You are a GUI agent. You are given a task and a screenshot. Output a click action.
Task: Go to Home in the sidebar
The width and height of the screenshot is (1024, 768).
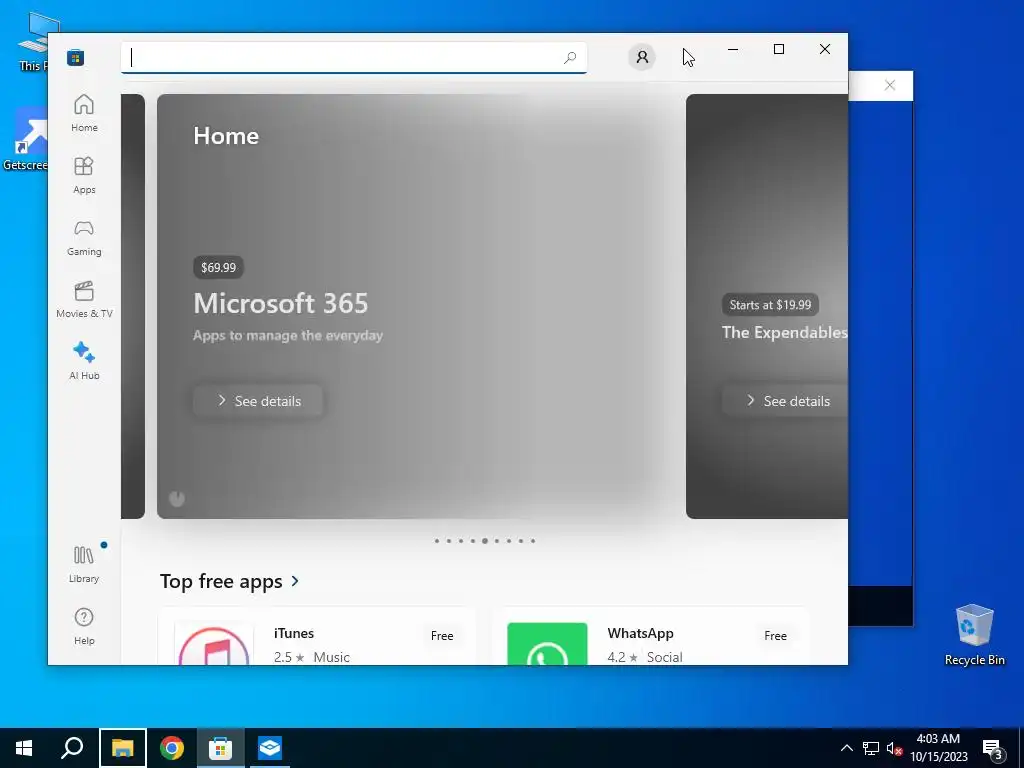click(x=84, y=113)
